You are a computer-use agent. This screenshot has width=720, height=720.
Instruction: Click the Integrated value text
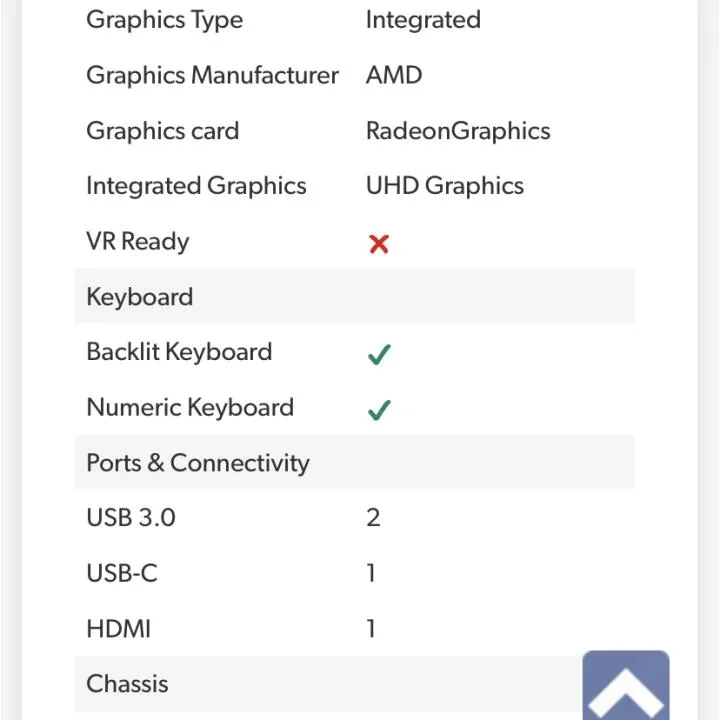(423, 21)
